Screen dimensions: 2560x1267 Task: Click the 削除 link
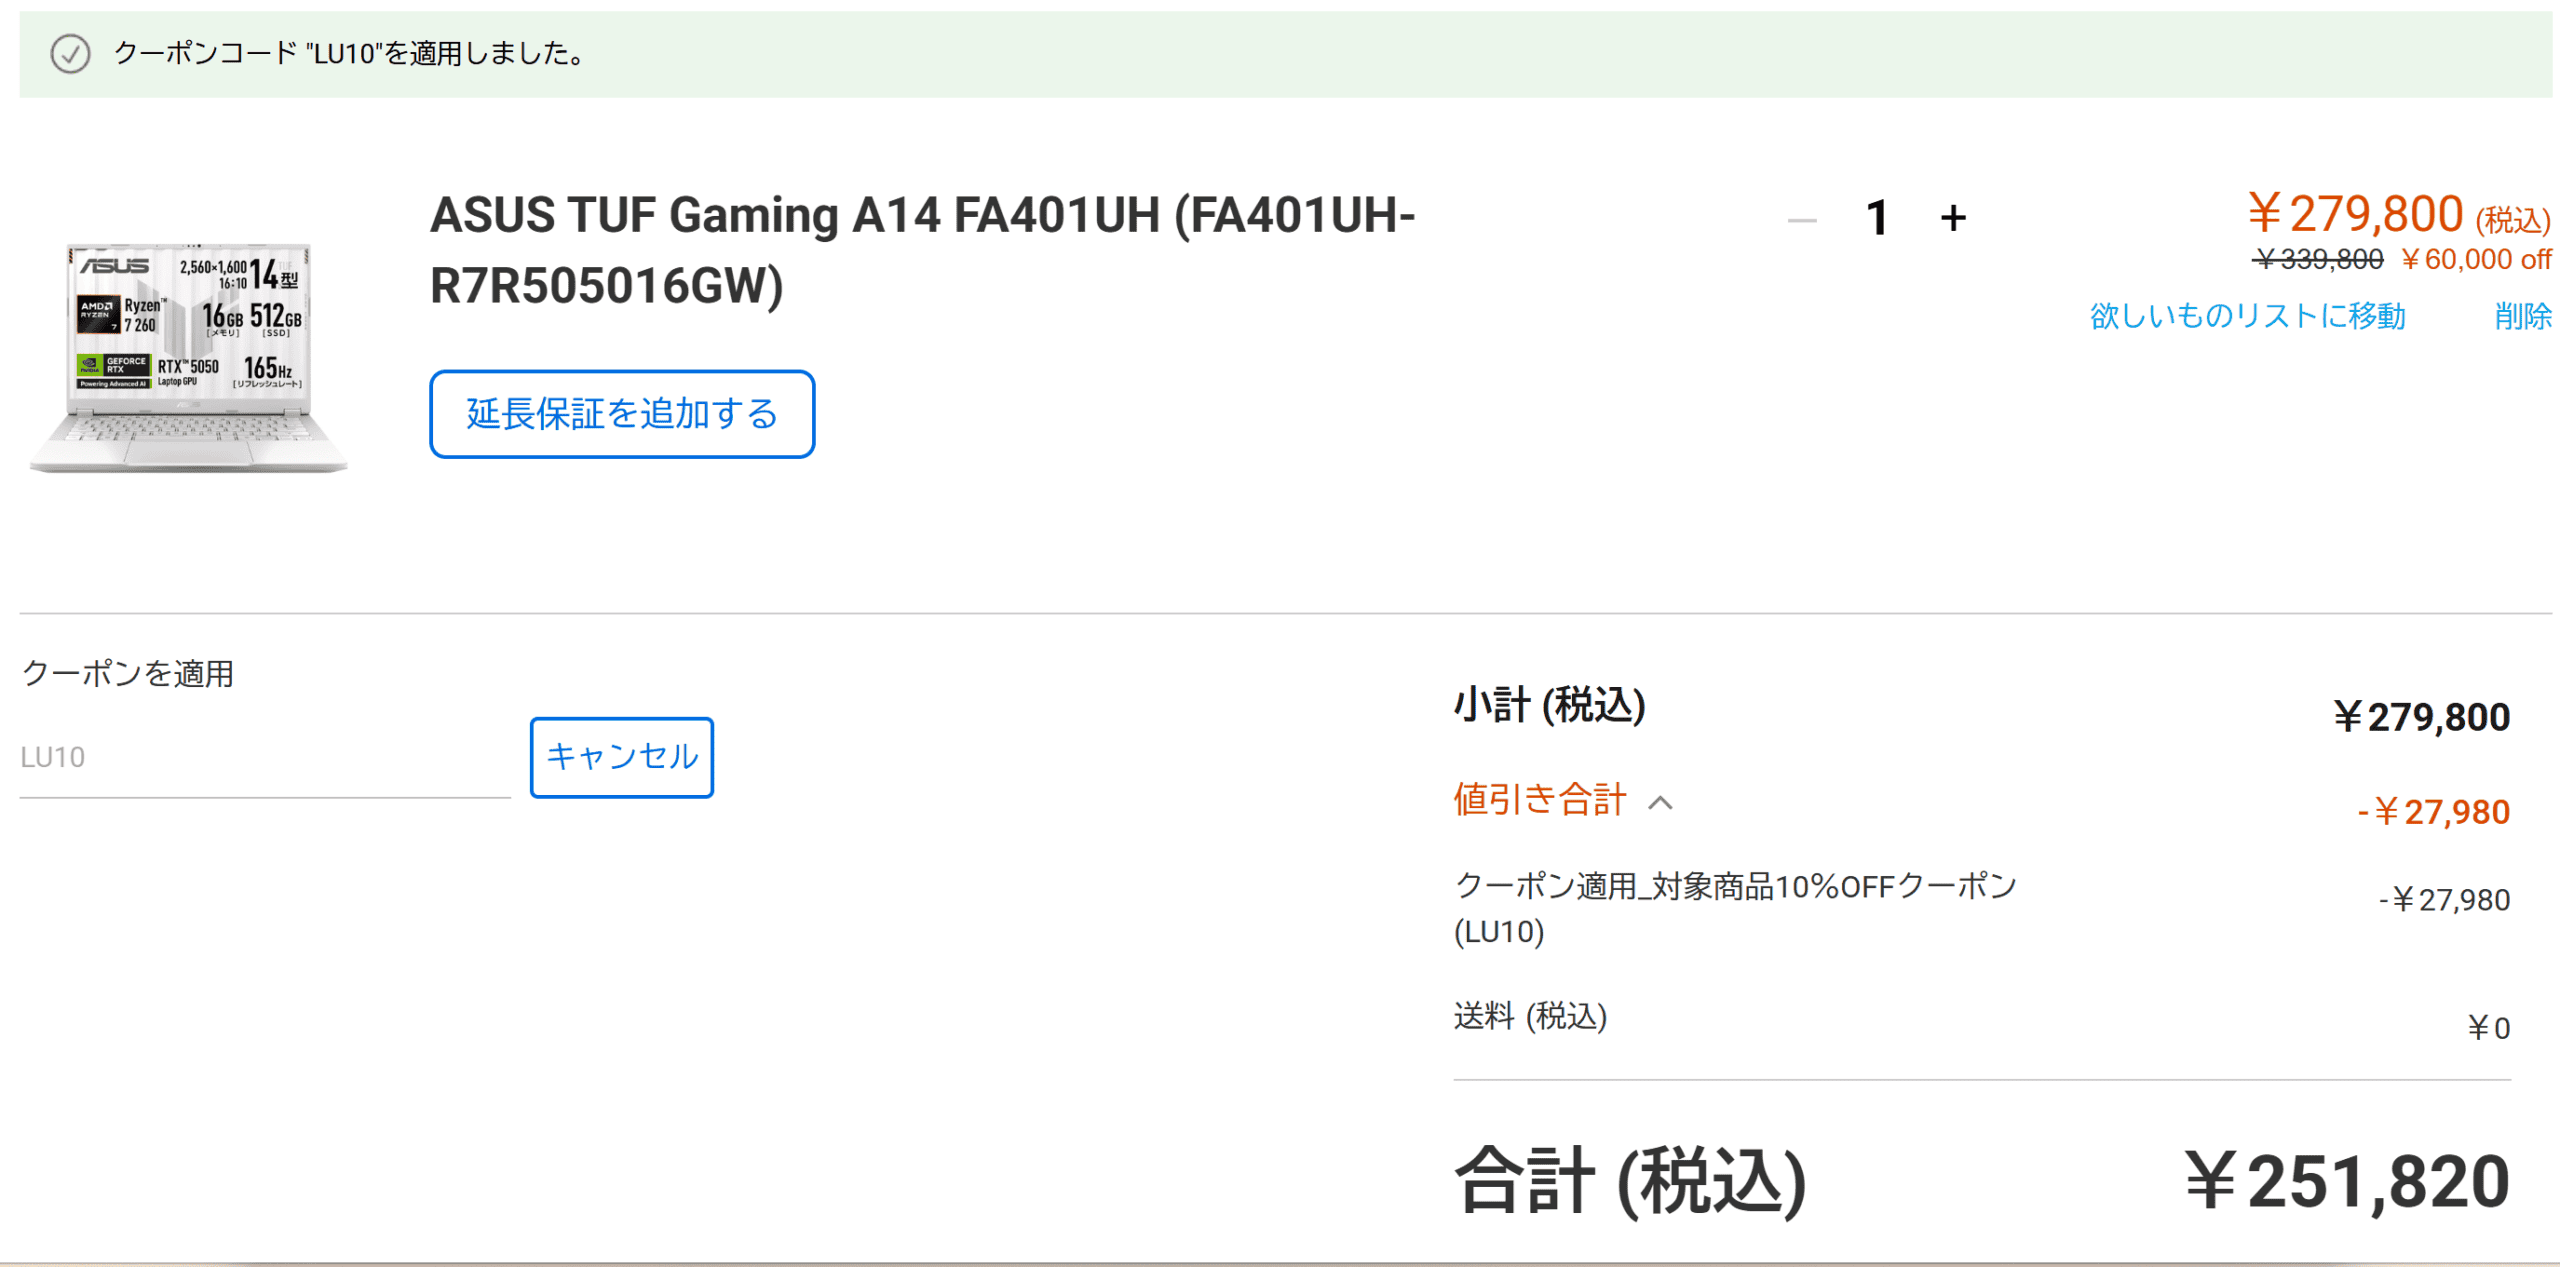coord(2523,316)
